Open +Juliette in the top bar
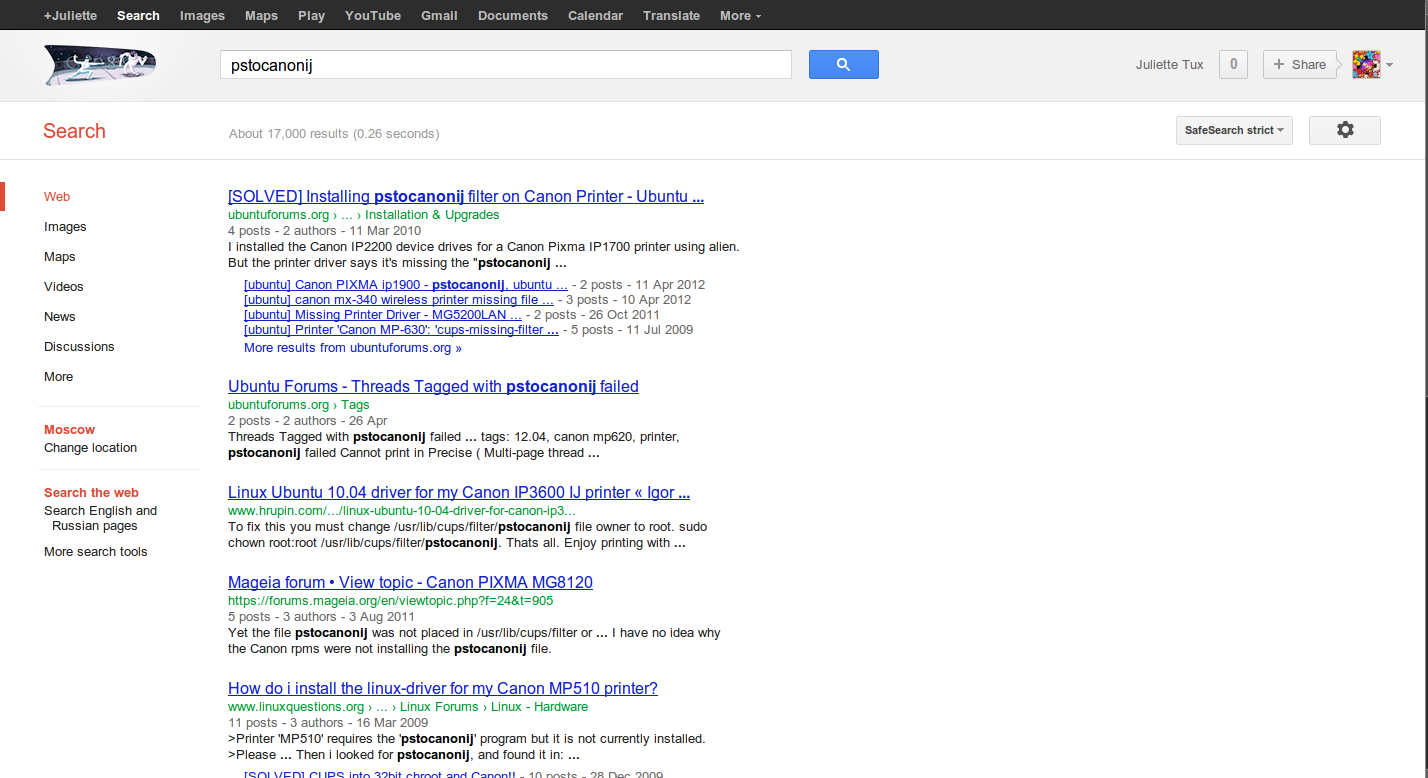The width and height of the screenshot is (1428, 778). (70, 15)
